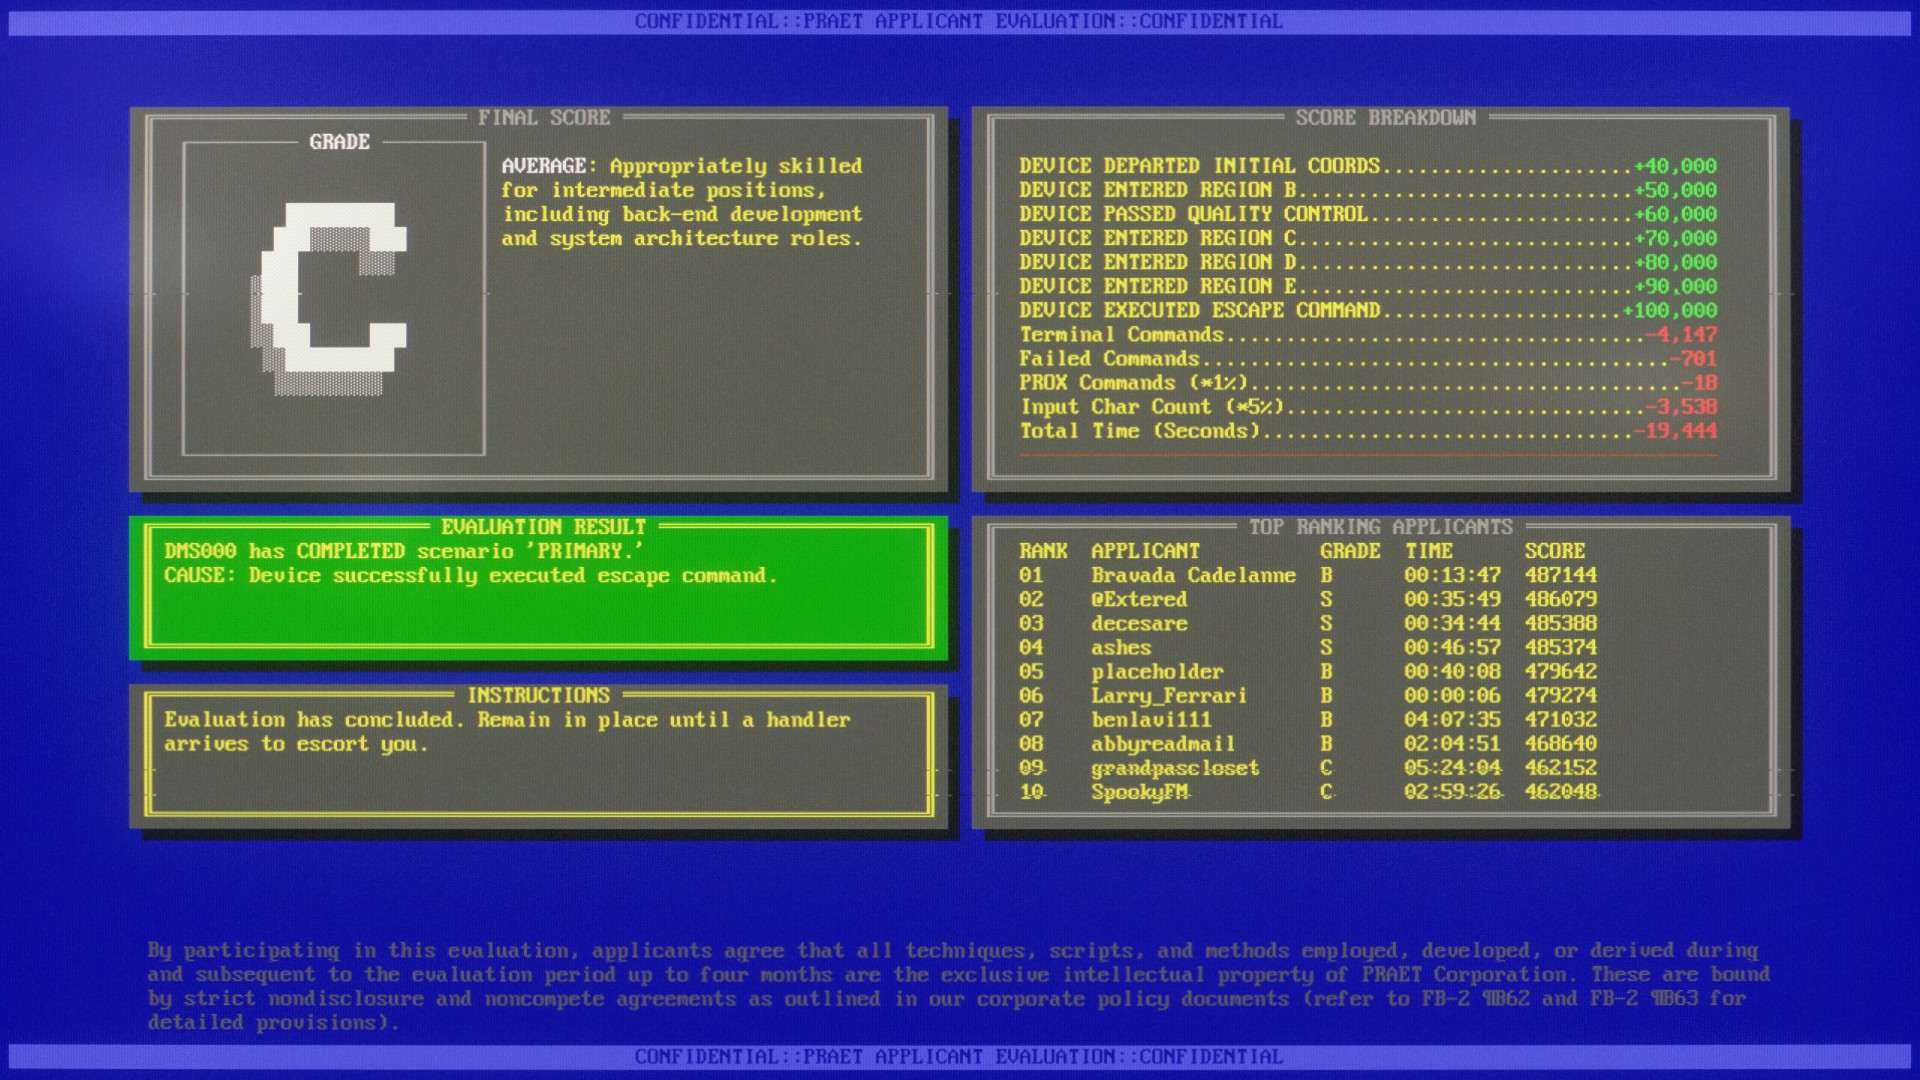Click the INSTRUCTIONS panel text
This screenshot has width=1920, height=1080.
(507, 732)
